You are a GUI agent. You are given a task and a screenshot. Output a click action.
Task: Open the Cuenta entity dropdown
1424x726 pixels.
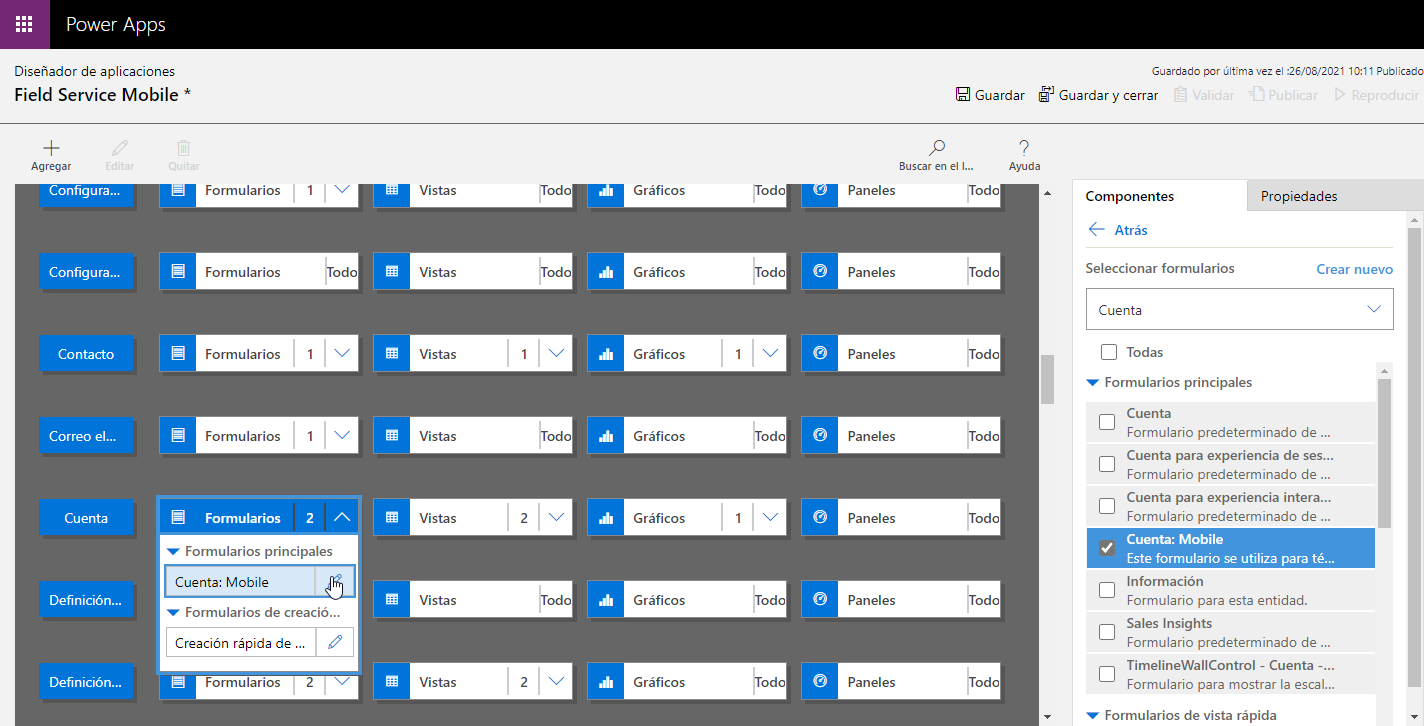point(1239,310)
